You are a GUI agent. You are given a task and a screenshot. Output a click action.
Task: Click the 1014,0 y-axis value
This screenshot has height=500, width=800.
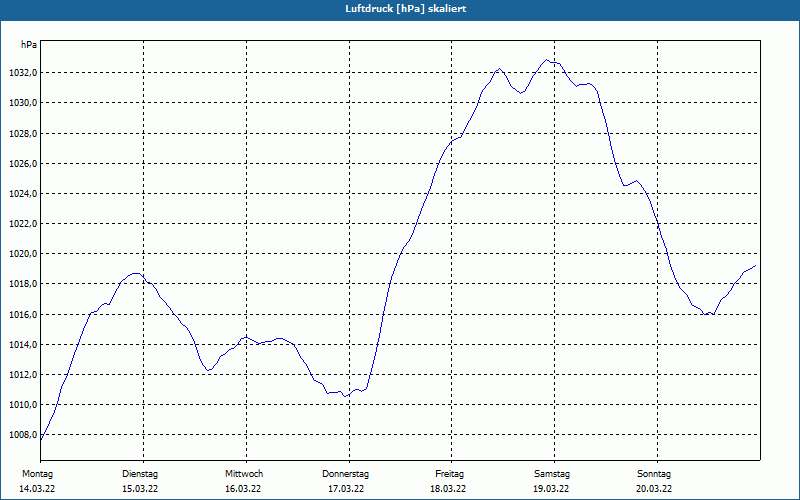point(23,345)
